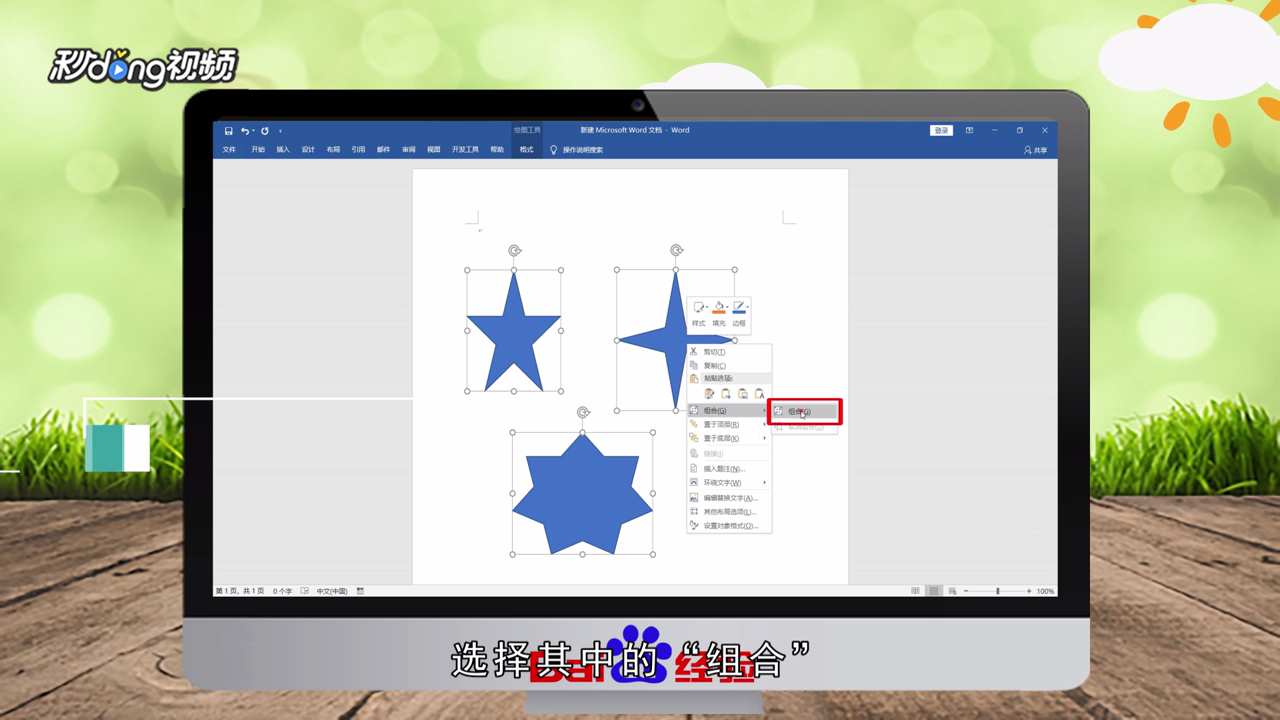Click the lightbulb tell-me icon

click(553, 150)
